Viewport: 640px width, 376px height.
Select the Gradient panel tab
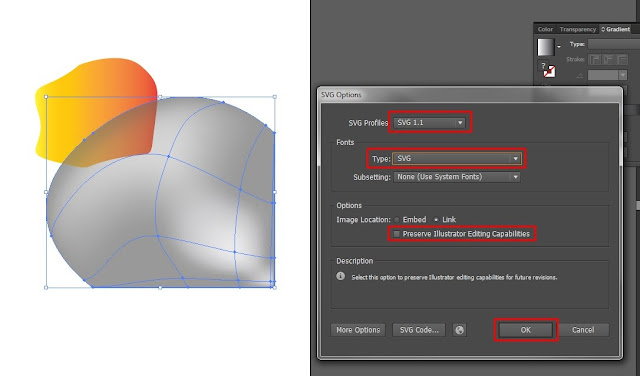click(x=616, y=29)
